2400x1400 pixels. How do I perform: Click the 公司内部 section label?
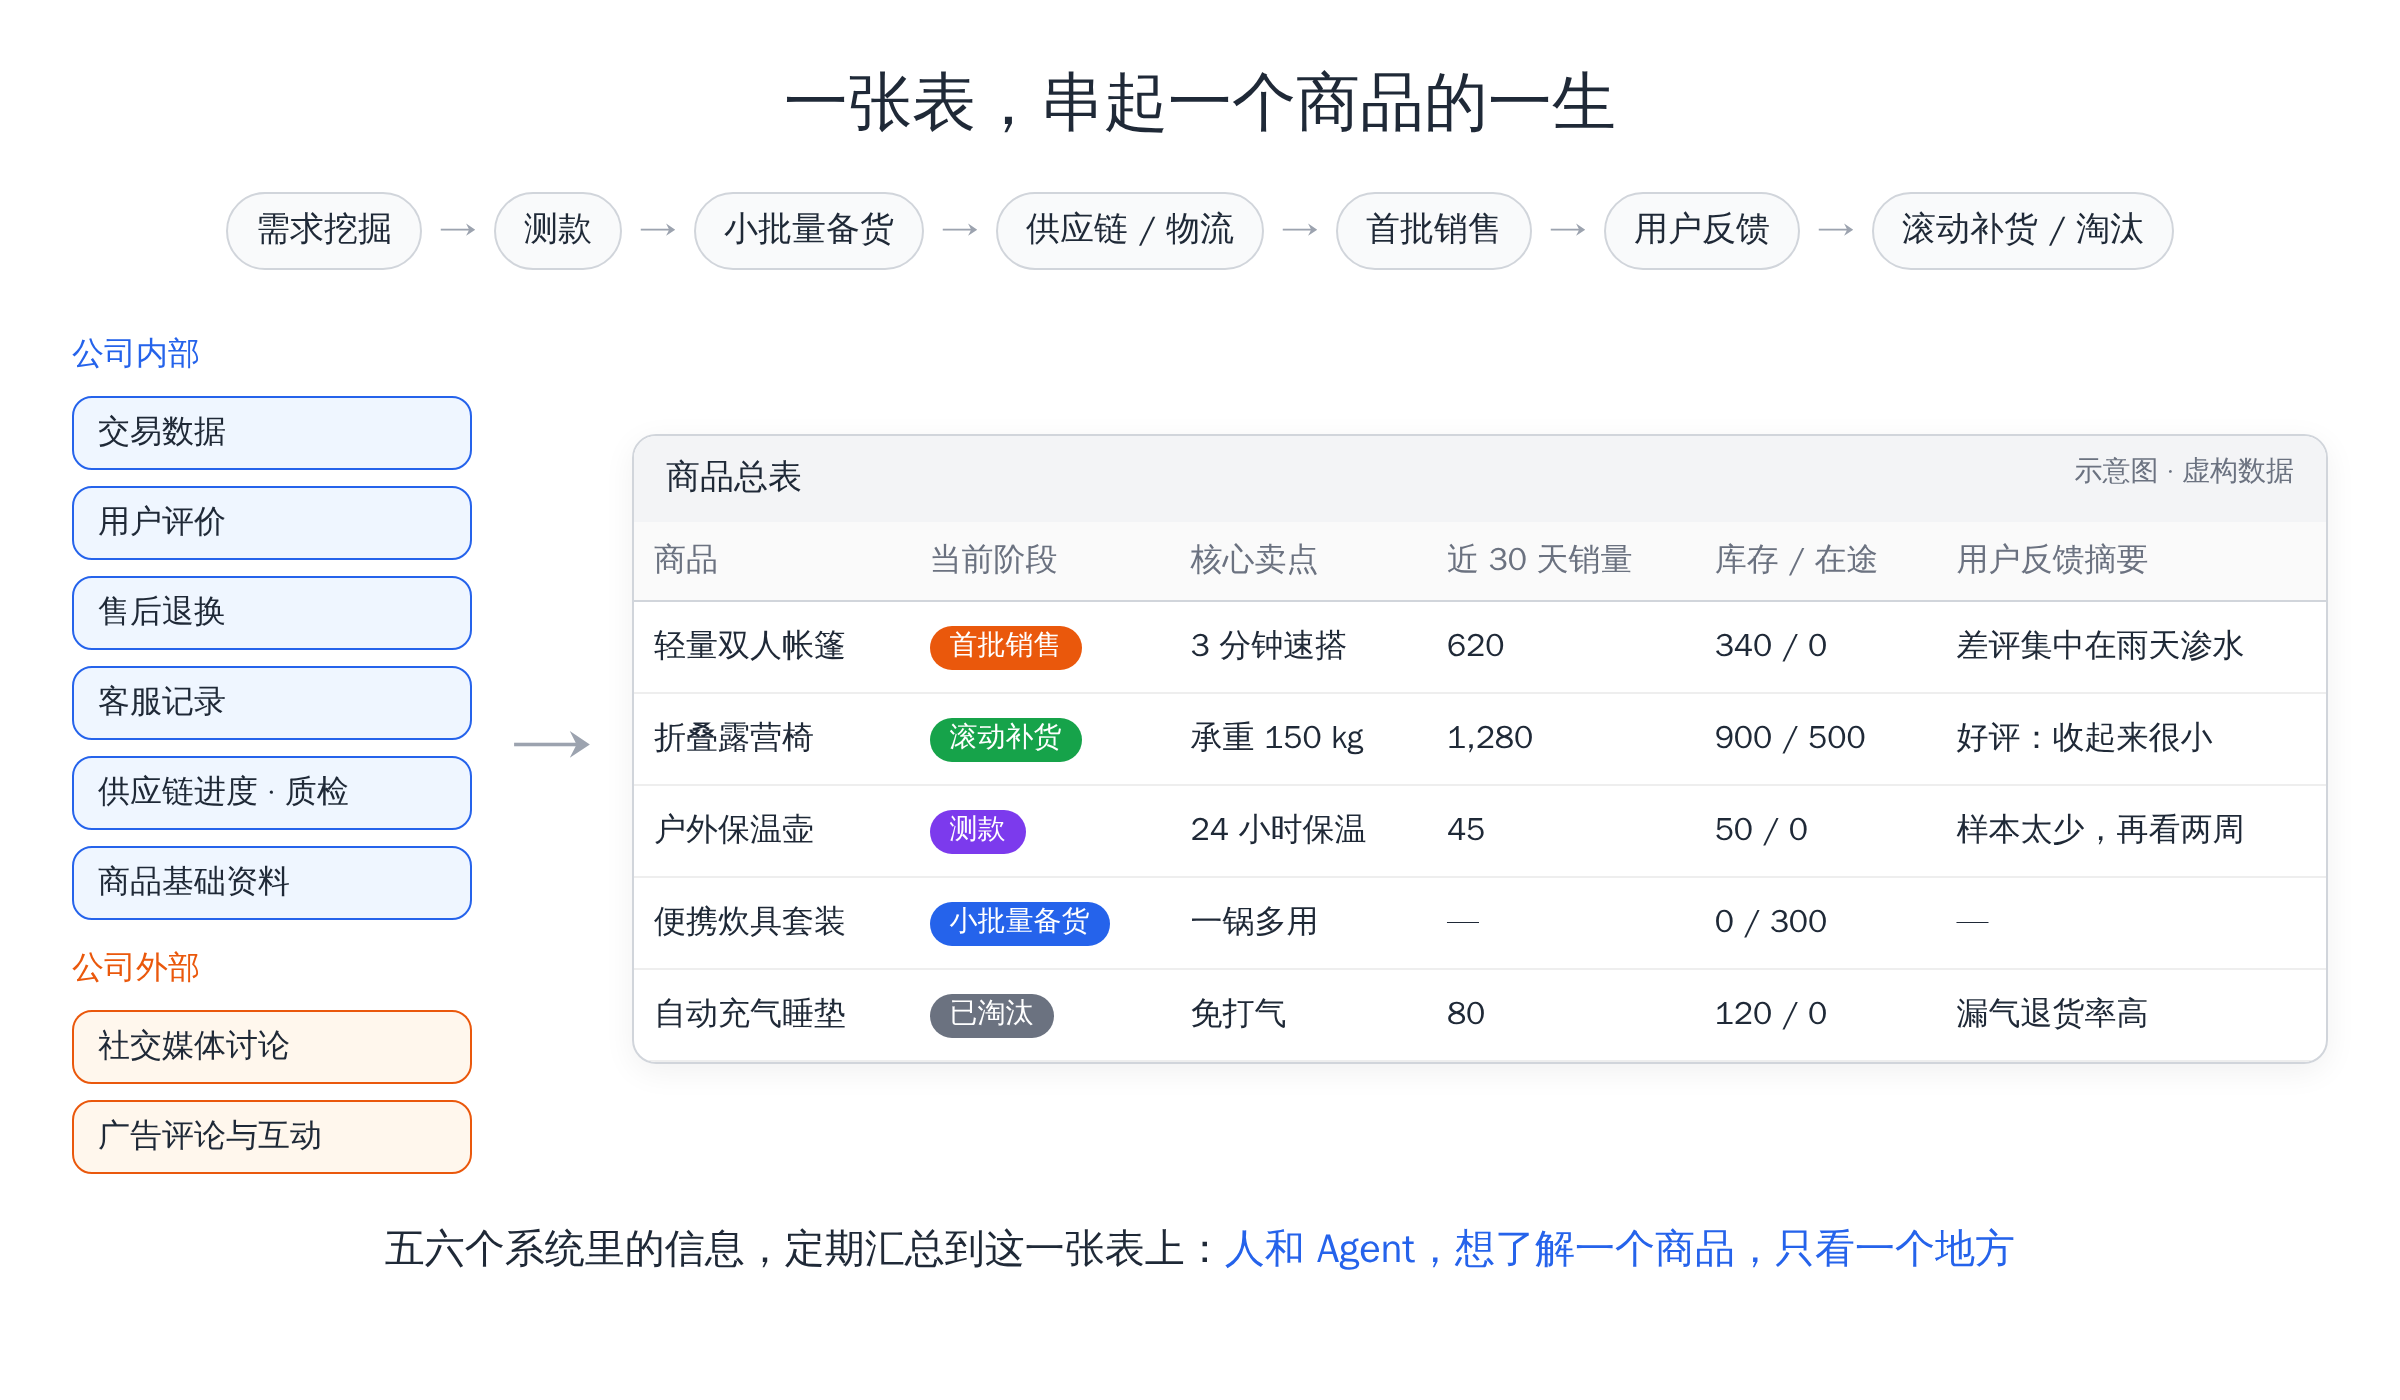[136, 354]
